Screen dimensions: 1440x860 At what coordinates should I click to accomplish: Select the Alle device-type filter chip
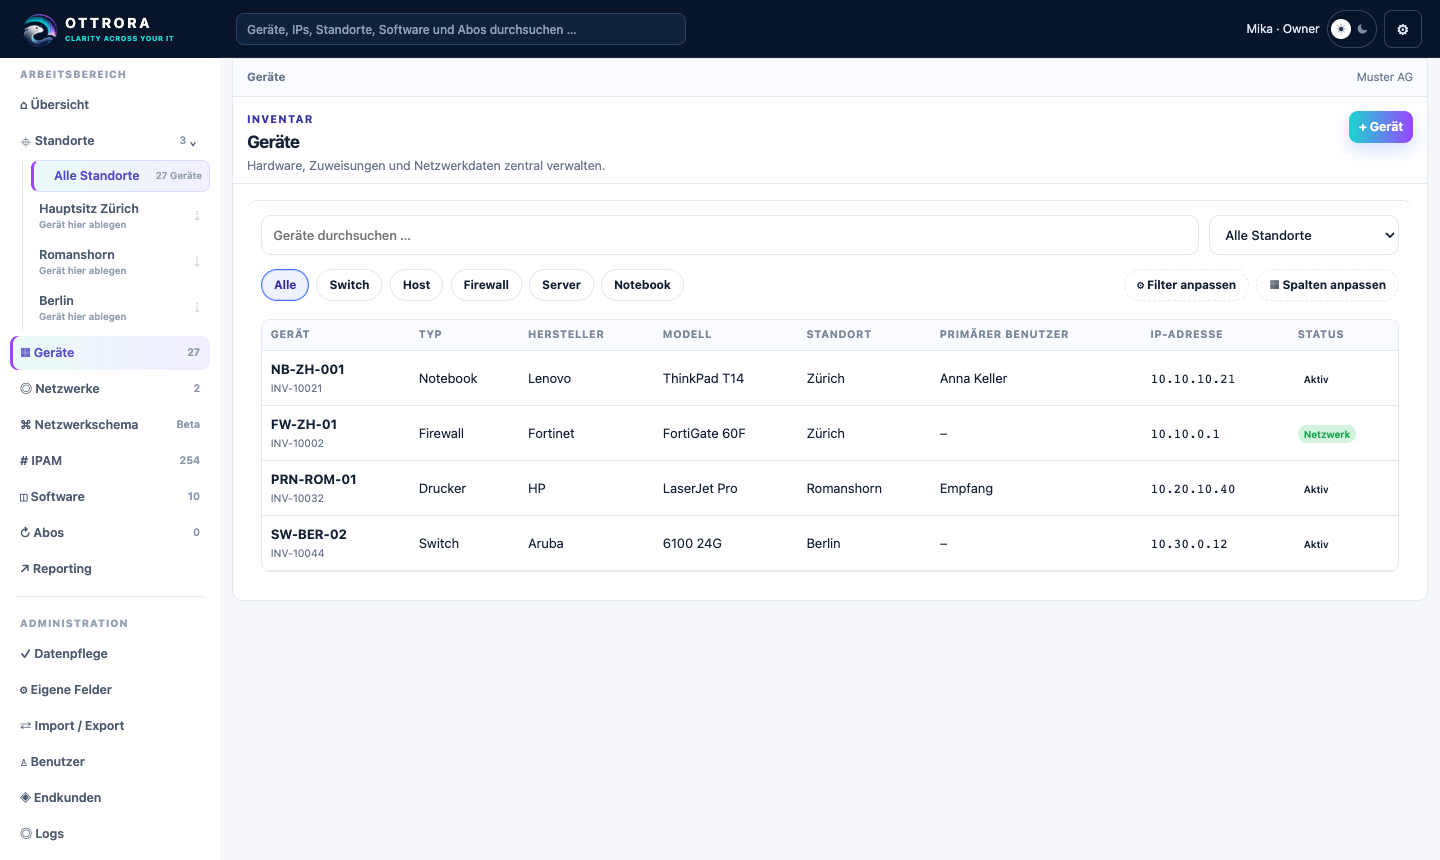pos(285,285)
